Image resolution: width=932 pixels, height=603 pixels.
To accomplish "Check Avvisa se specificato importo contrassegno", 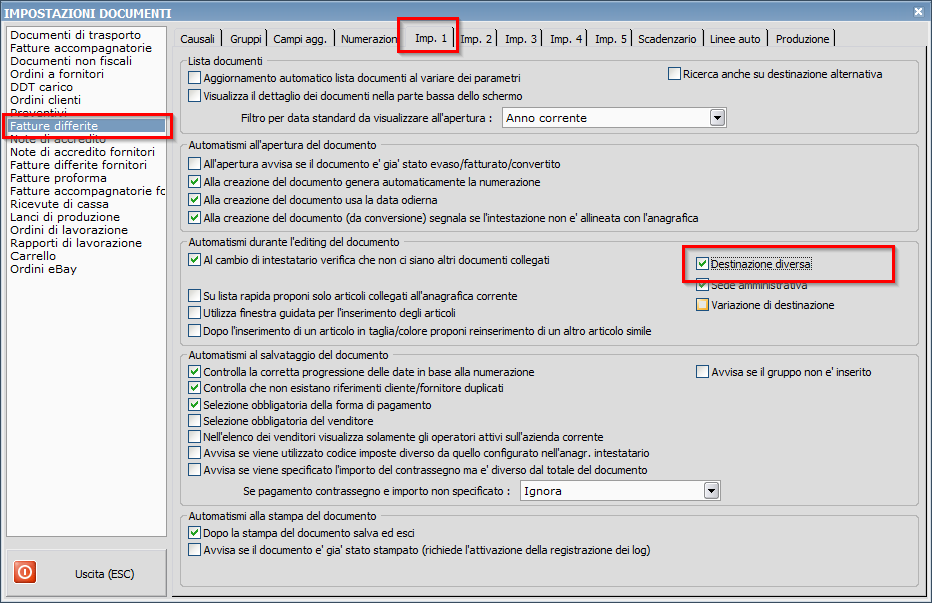I will tap(194, 469).
